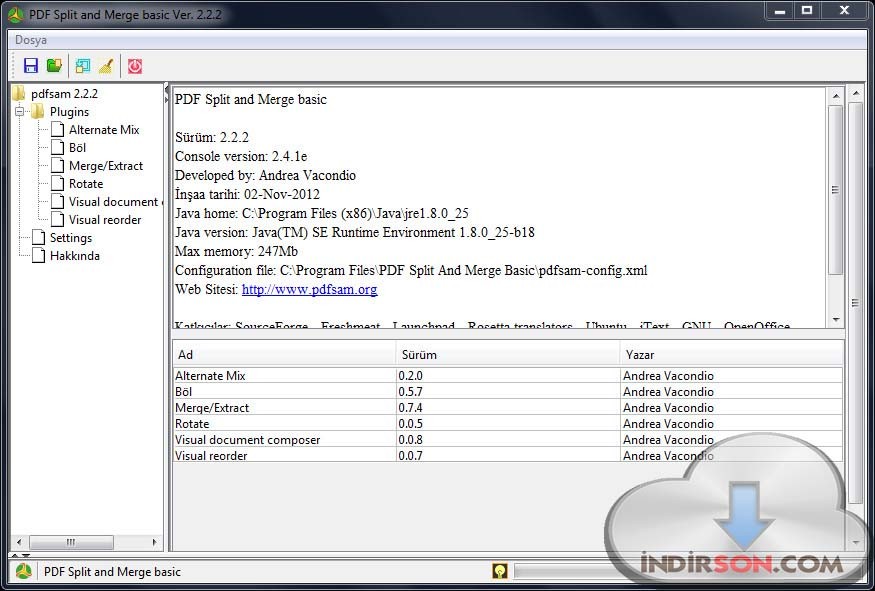Screen dimensions: 875x591
Task: Select the Plugins folder in the tree
Action: tap(69, 112)
